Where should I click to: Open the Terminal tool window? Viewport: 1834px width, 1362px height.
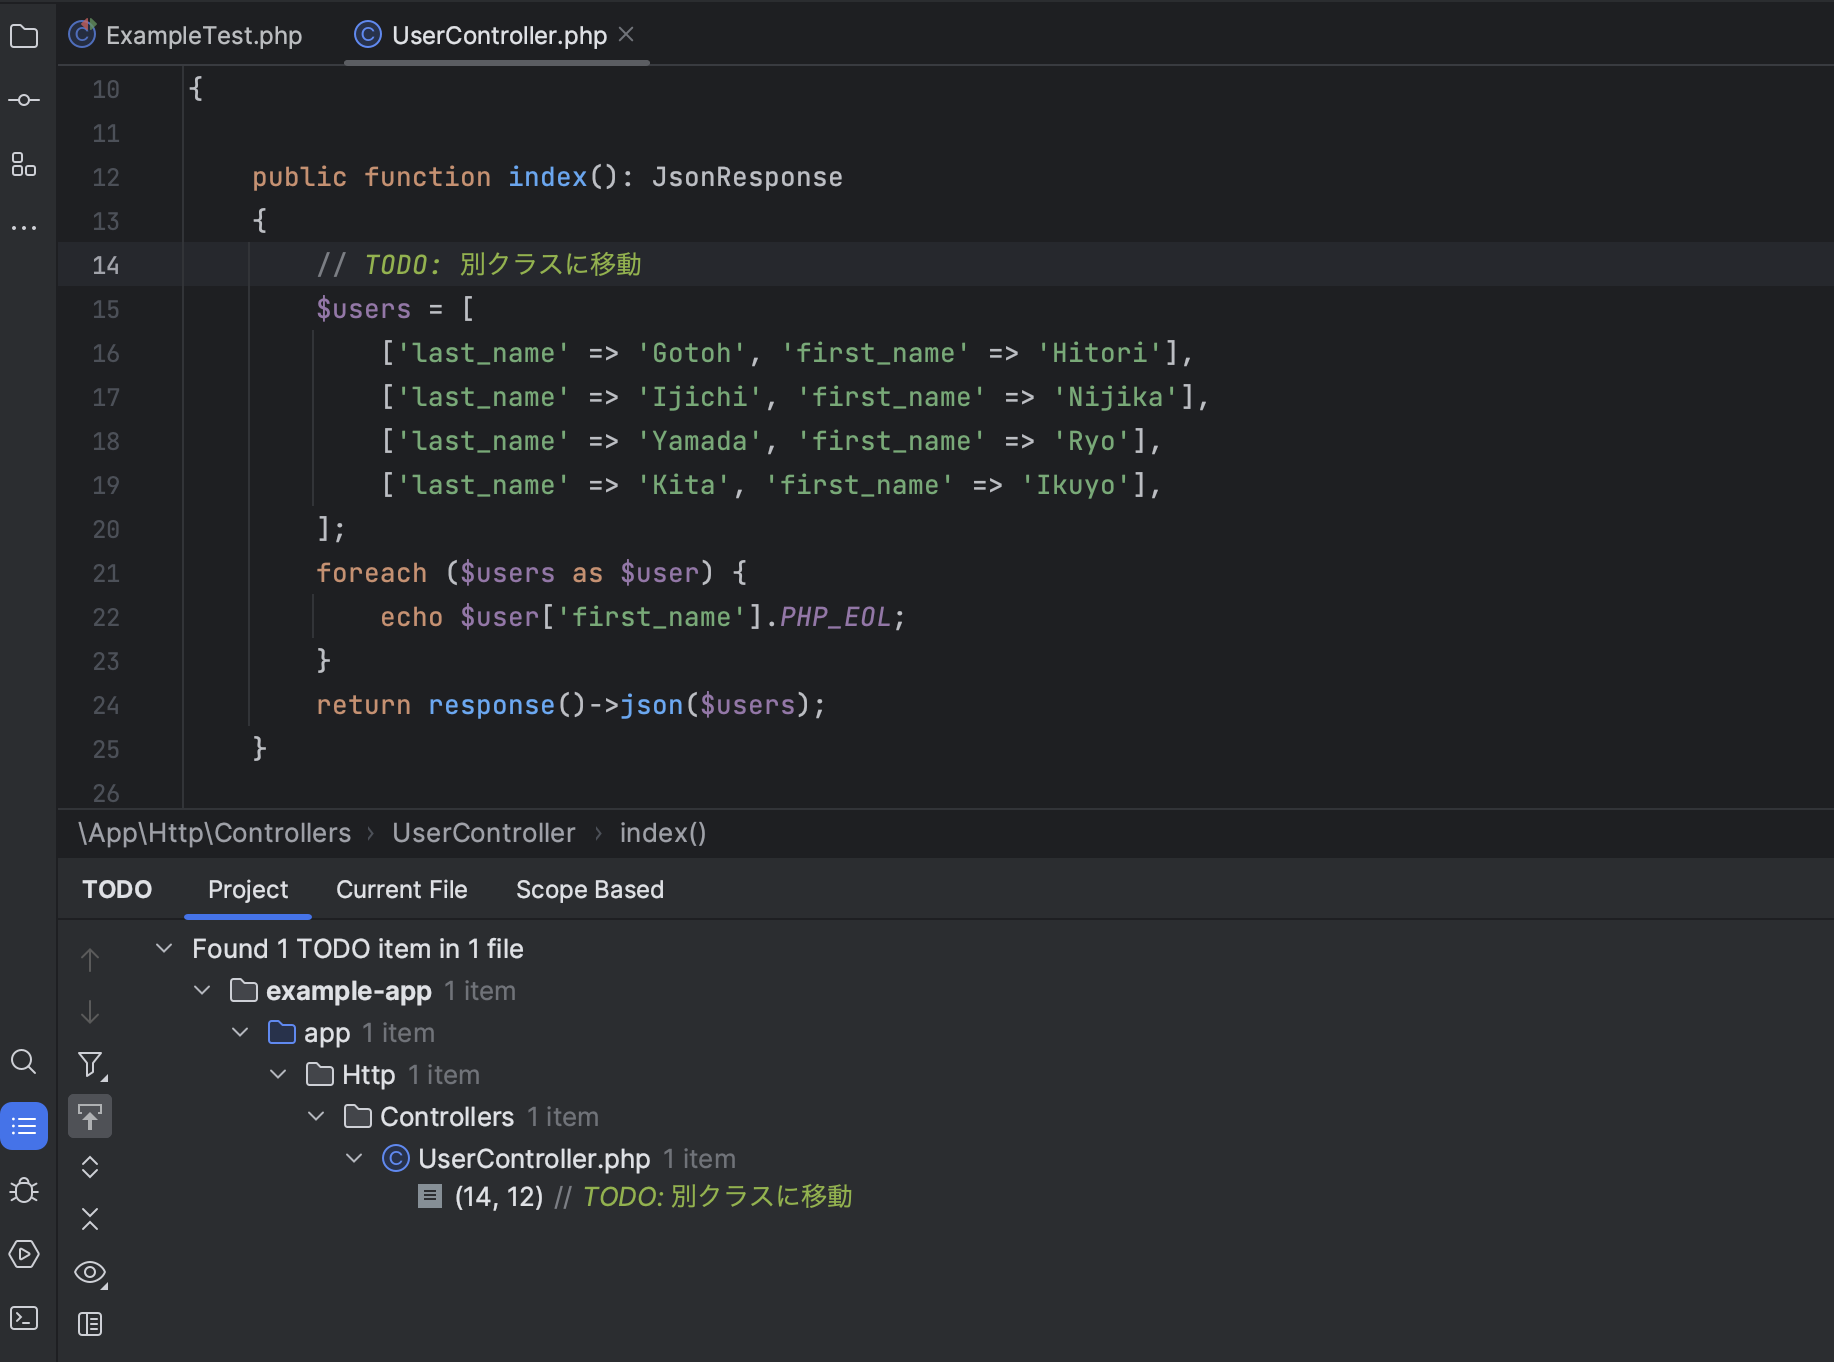tap(24, 1318)
